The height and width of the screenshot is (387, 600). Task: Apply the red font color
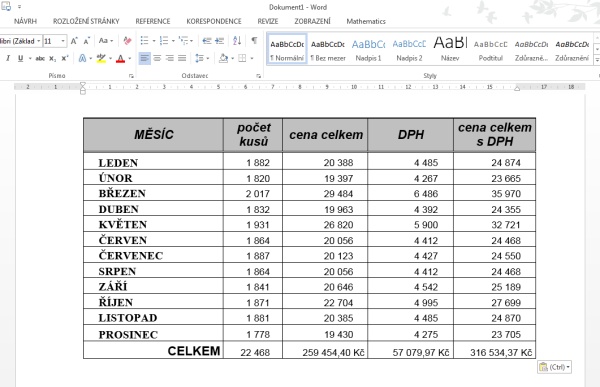coord(121,58)
